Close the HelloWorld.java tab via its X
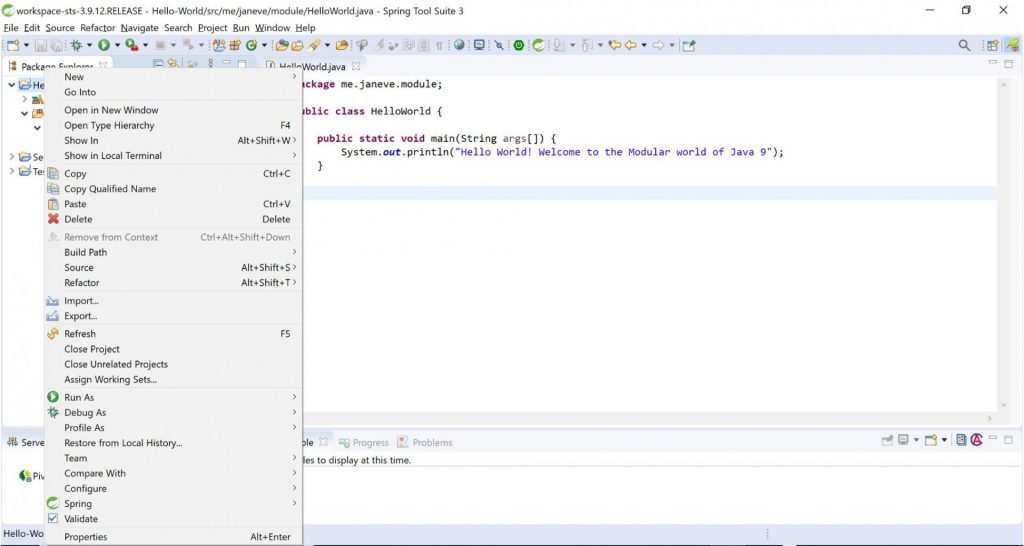The width and height of the screenshot is (1024, 546). click(x=356, y=66)
